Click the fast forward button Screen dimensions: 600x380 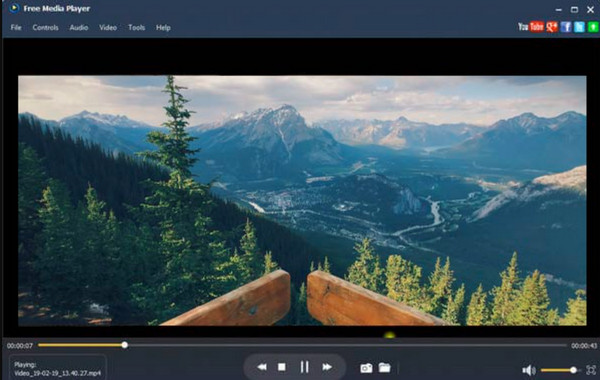click(327, 367)
